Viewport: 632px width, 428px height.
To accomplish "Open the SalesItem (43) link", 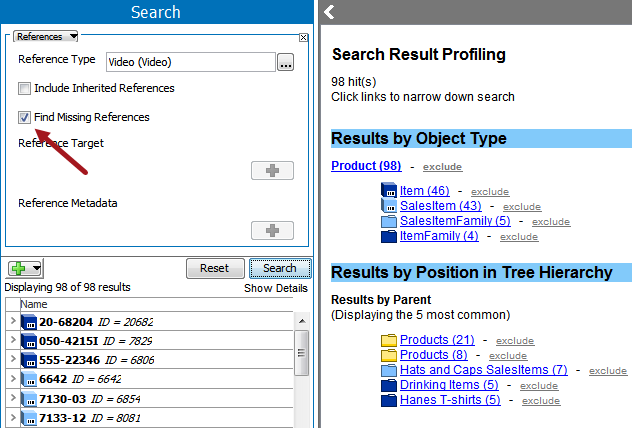I will click(441, 206).
